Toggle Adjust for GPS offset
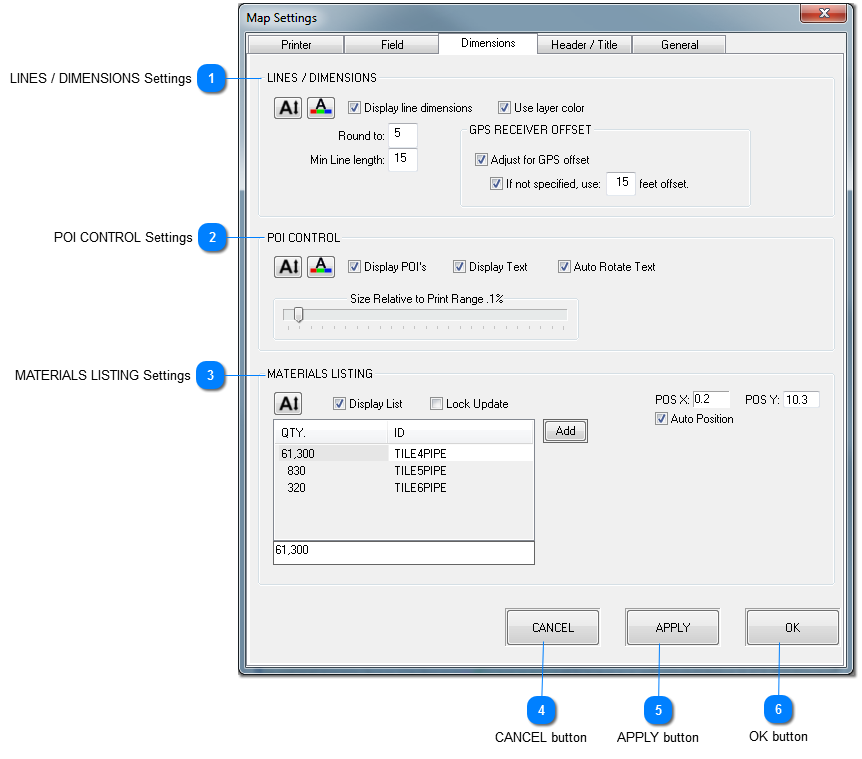Viewport: 862px width, 759px height. click(x=482, y=159)
